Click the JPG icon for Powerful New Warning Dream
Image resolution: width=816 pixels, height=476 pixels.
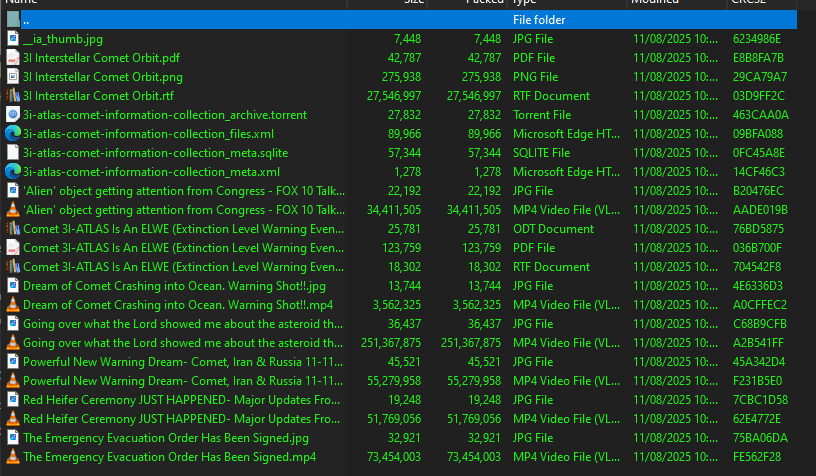coord(13,362)
